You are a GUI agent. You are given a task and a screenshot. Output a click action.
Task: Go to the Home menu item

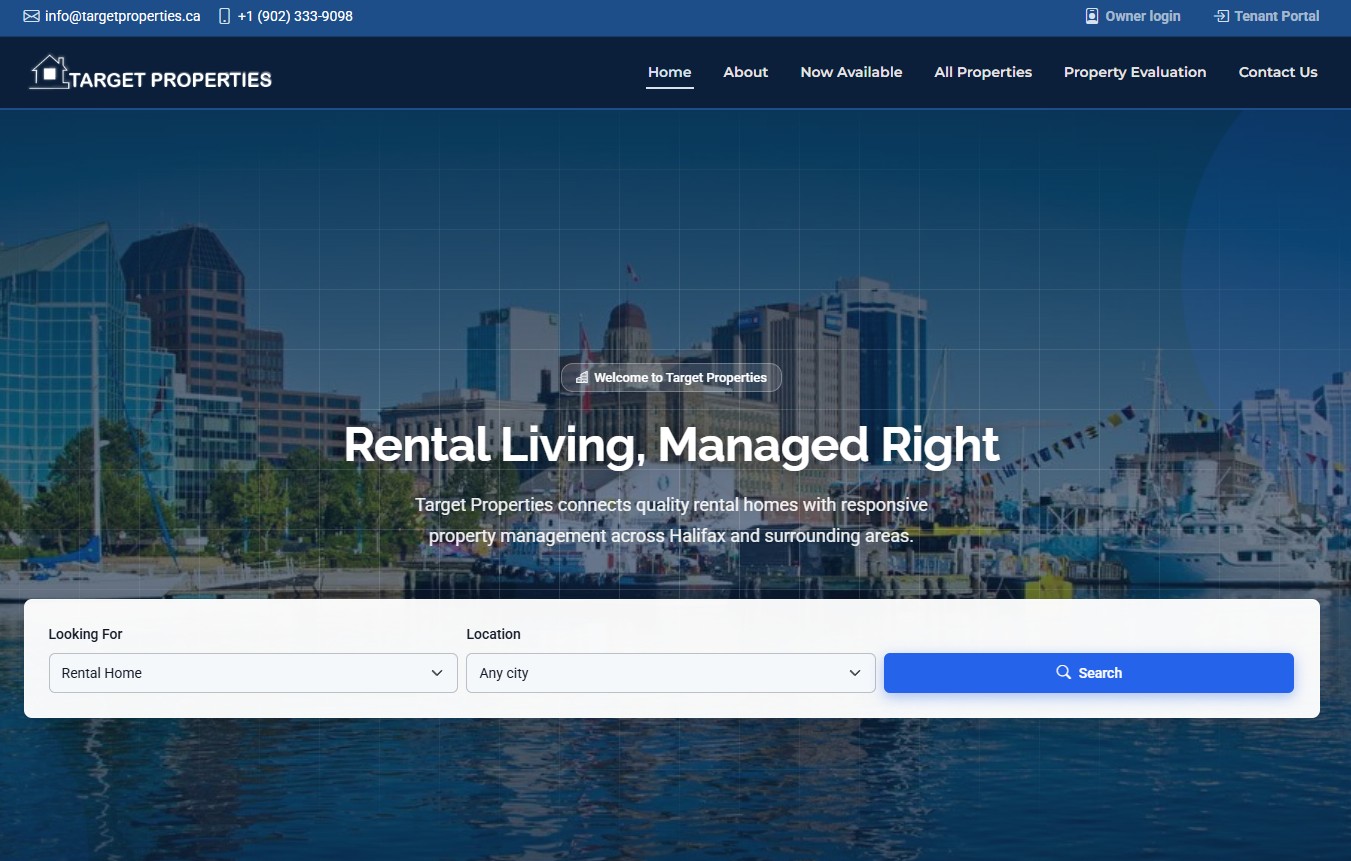click(x=670, y=72)
